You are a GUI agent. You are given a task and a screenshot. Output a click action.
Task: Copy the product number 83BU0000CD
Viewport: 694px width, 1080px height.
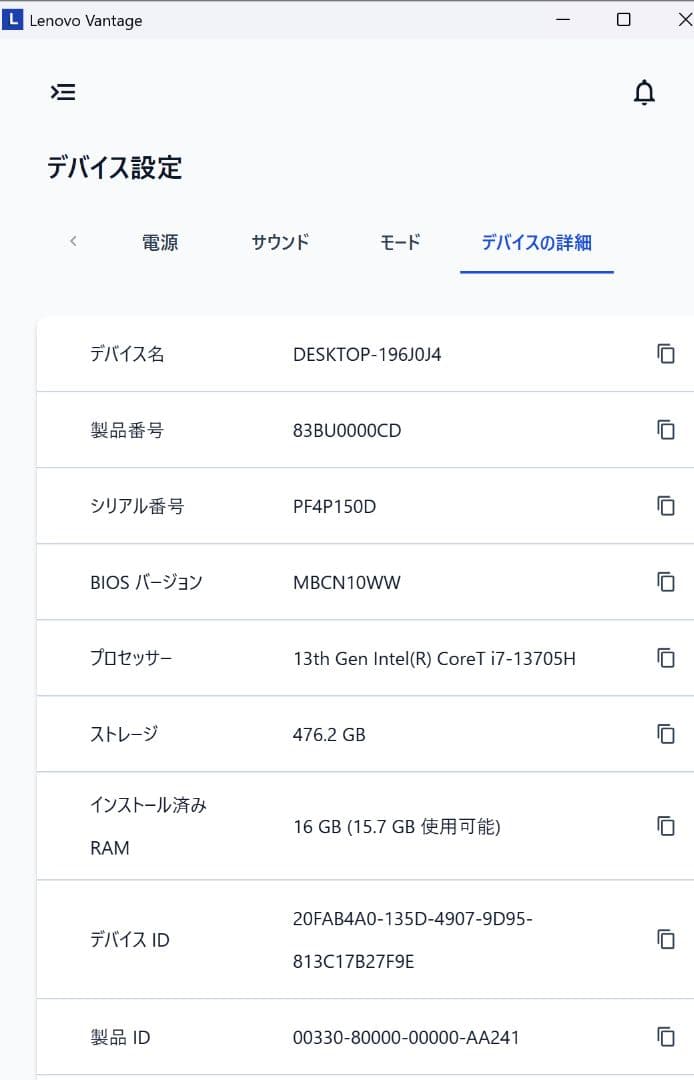point(665,429)
